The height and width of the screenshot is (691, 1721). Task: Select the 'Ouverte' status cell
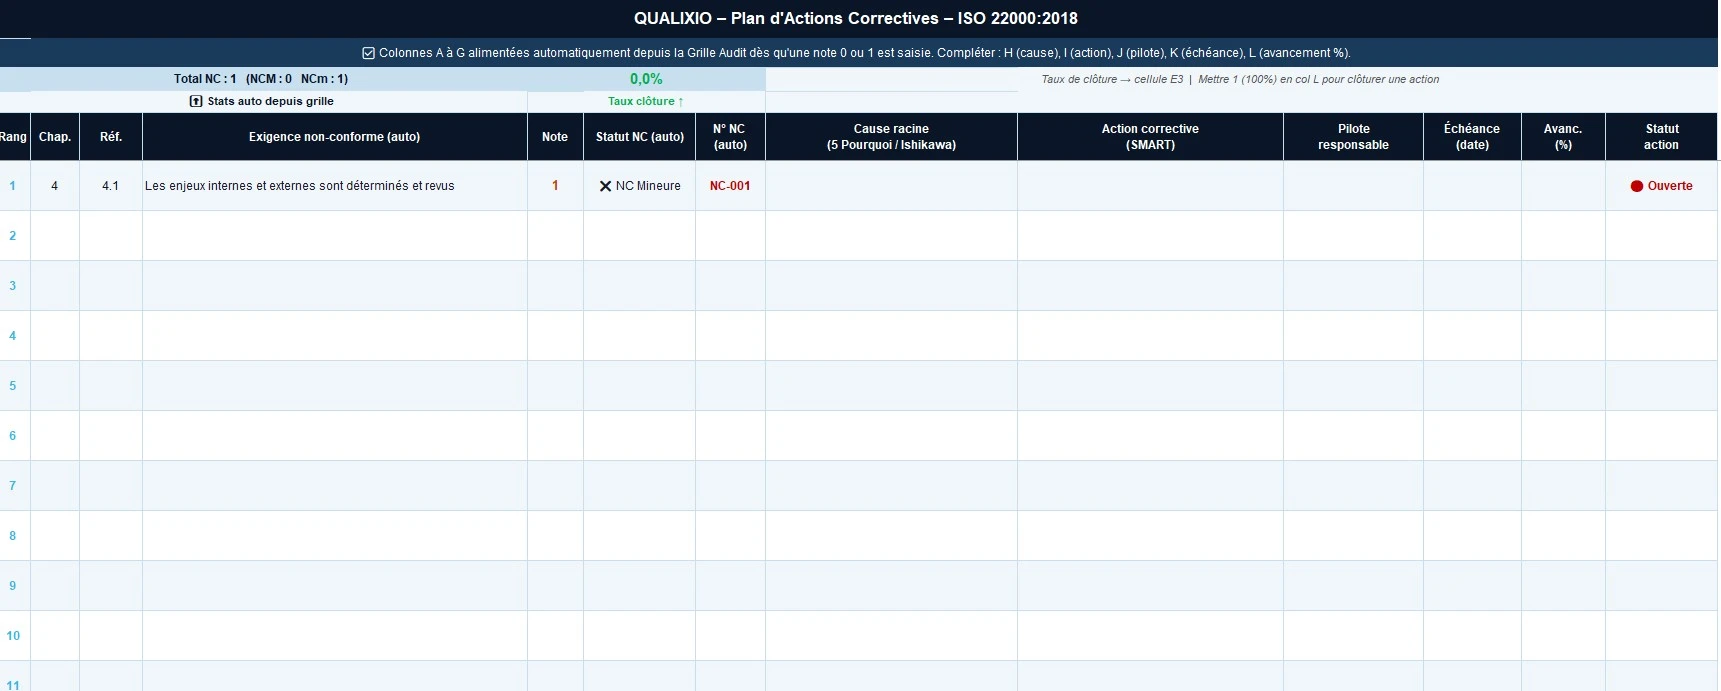point(1661,186)
